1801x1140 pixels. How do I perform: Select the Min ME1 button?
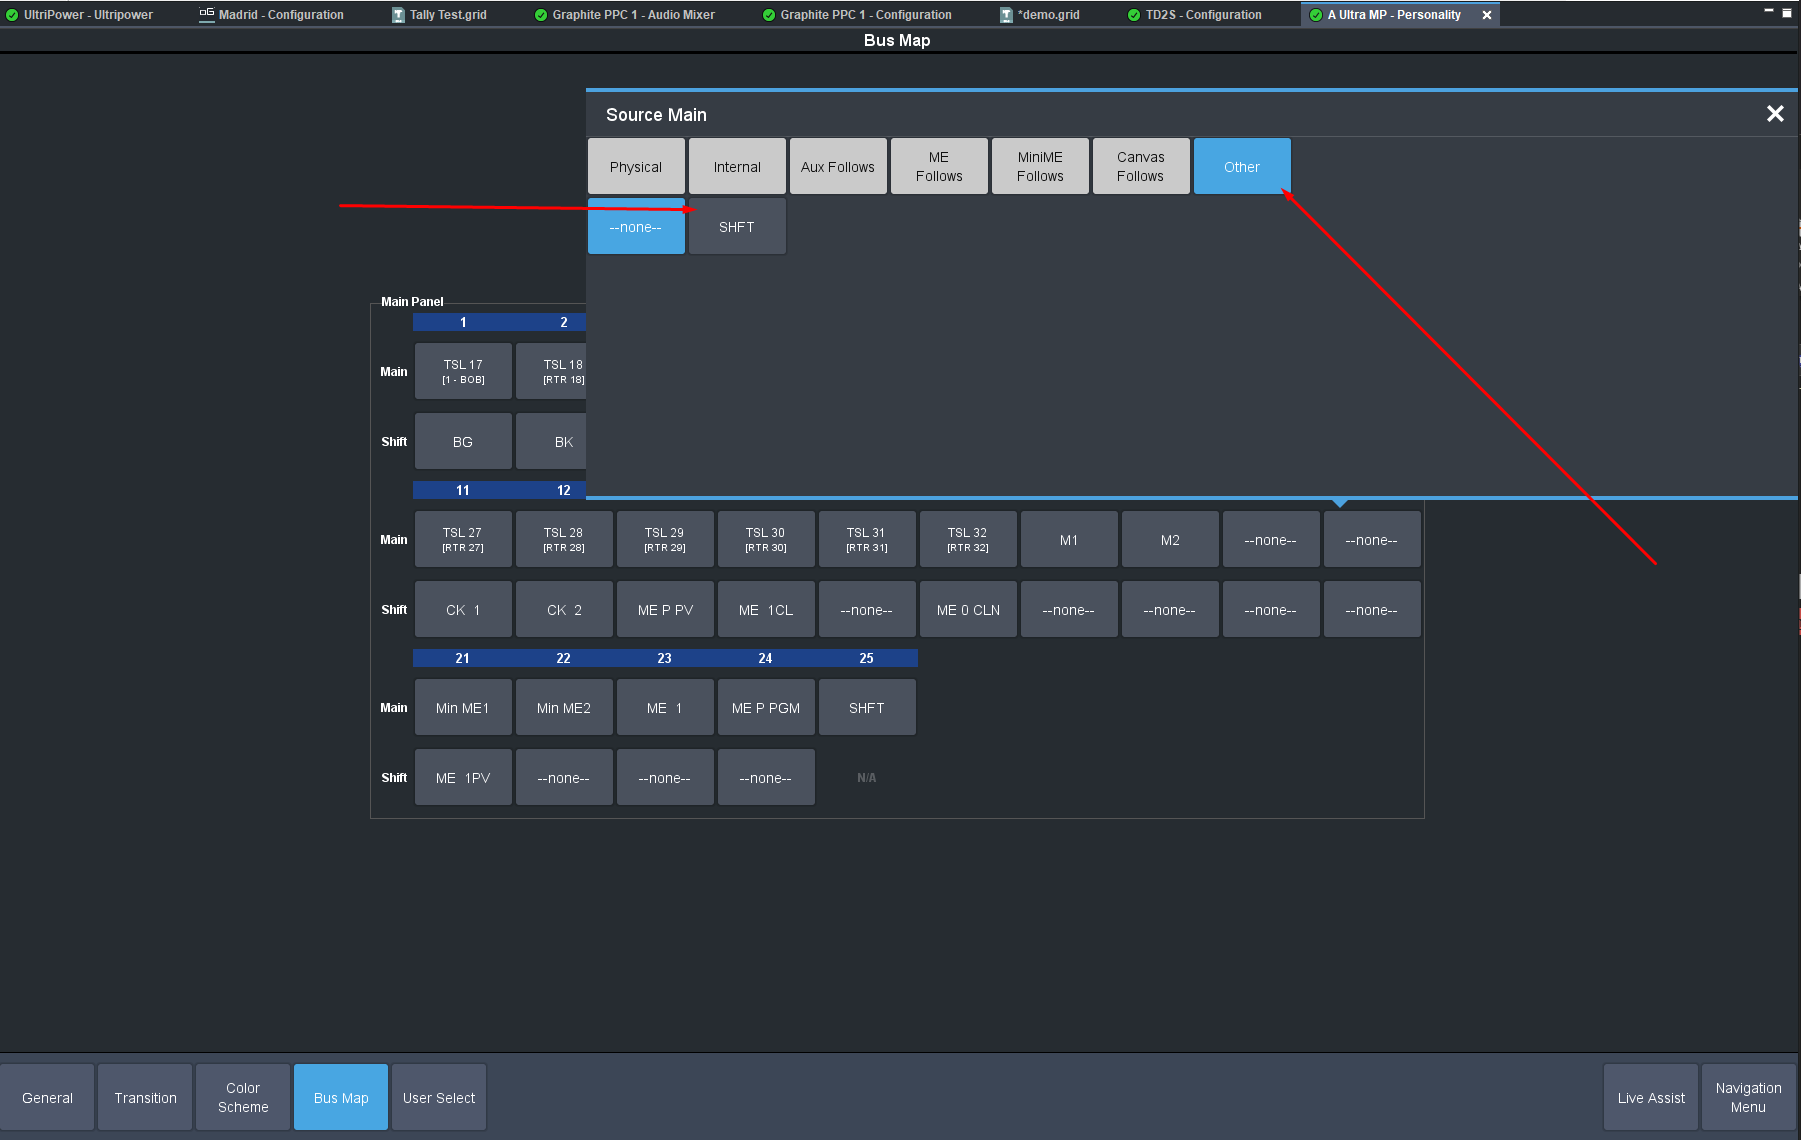coord(463,707)
